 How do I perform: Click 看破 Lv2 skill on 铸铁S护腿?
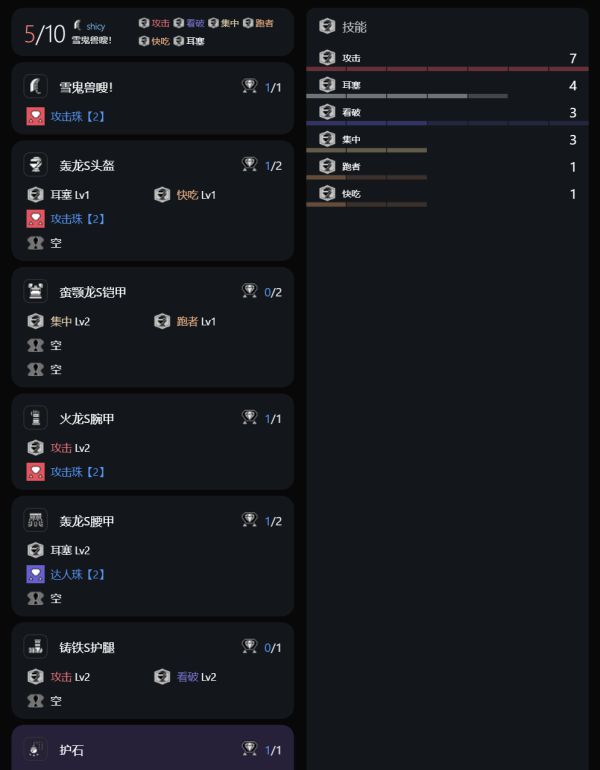tap(196, 677)
